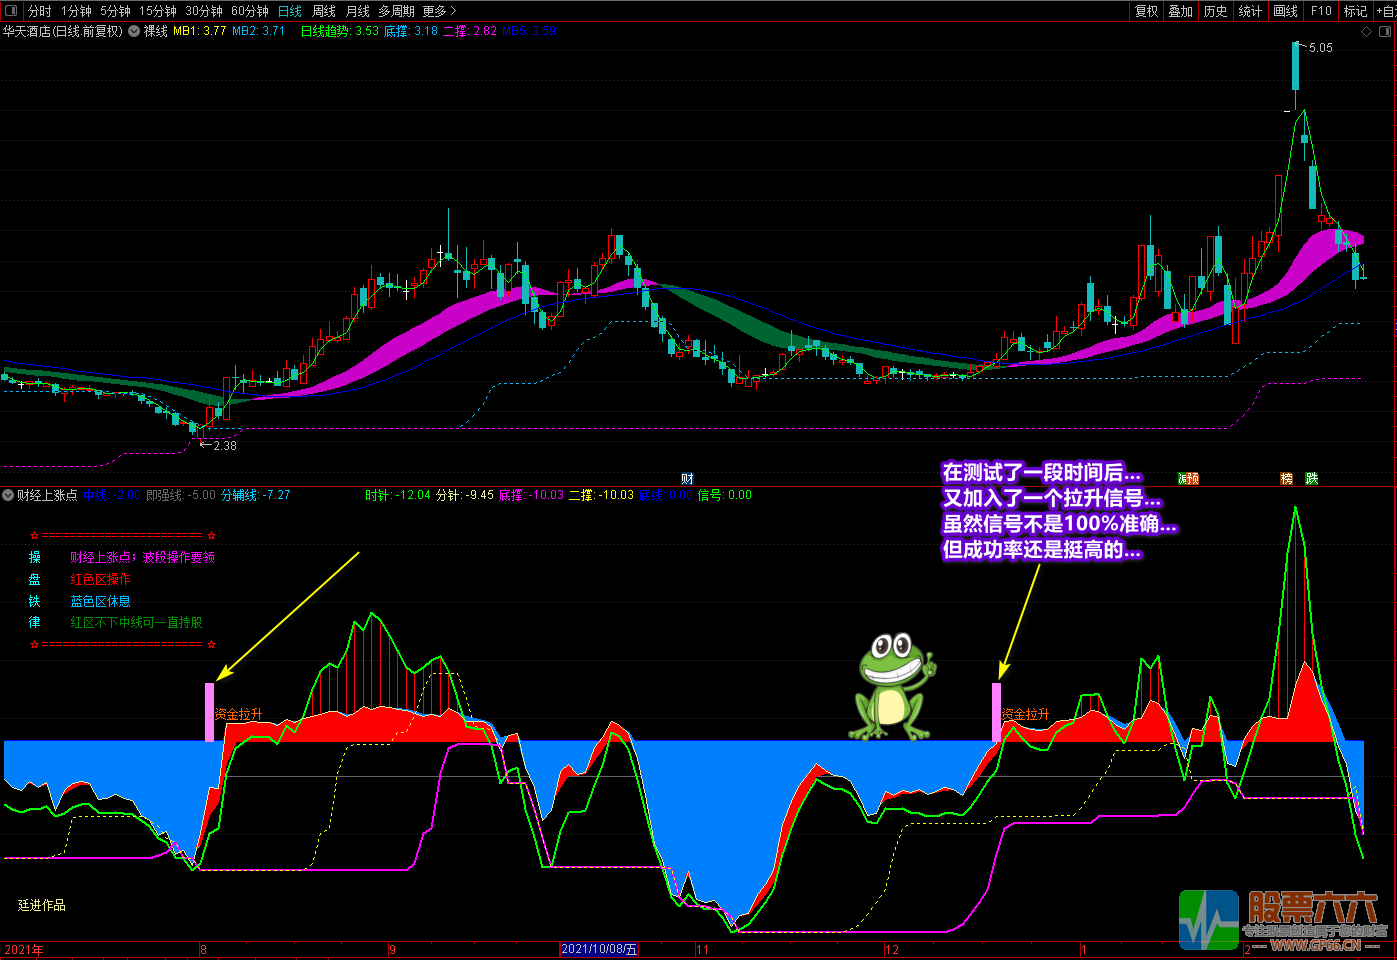Click the 跌 marker icon
1397x960 pixels.
pyautogui.click(x=1311, y=479)
